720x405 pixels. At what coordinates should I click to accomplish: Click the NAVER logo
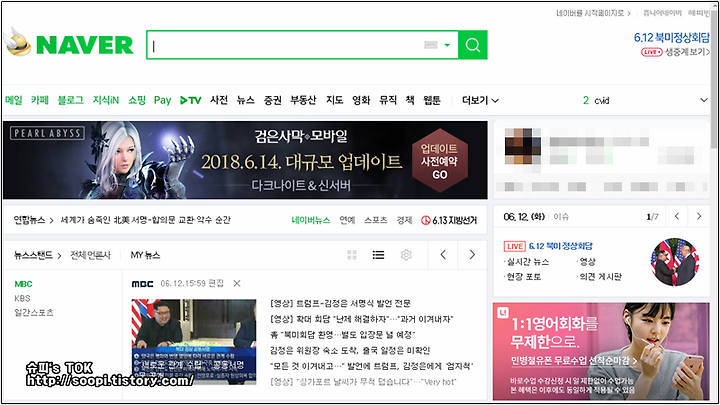[85, 45]
